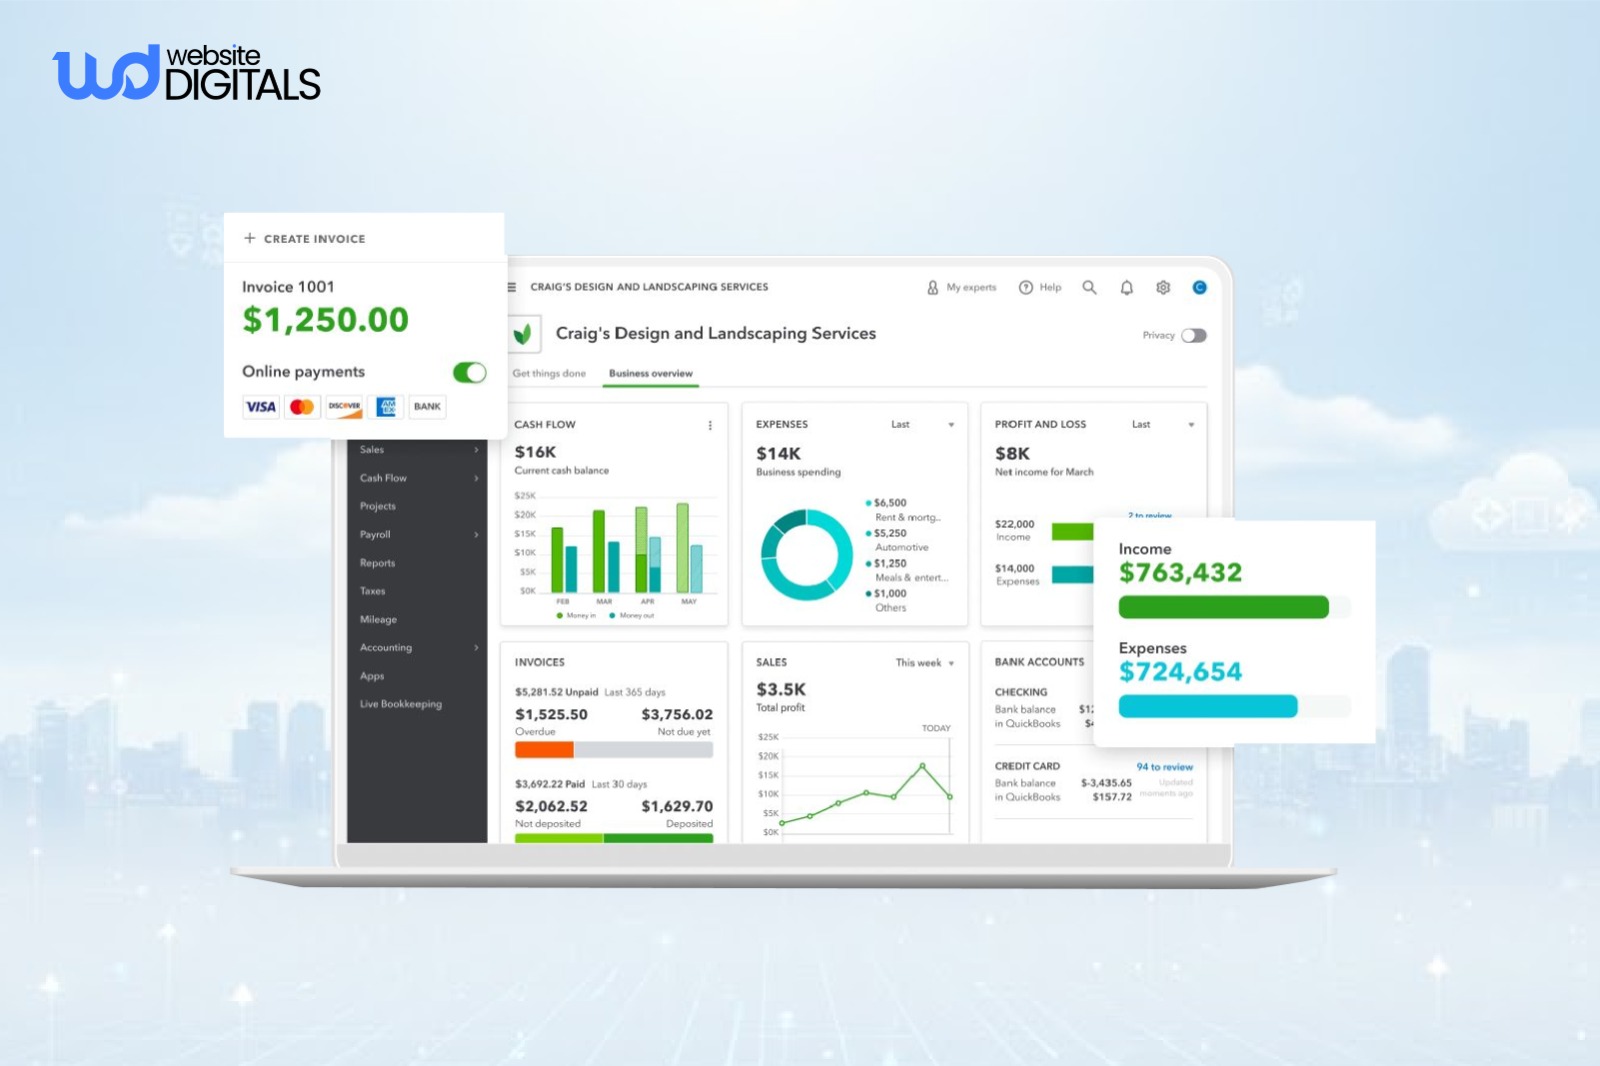Disable the Online payments toggle
Screen dimensions: 1600x1066
[469, 372]
